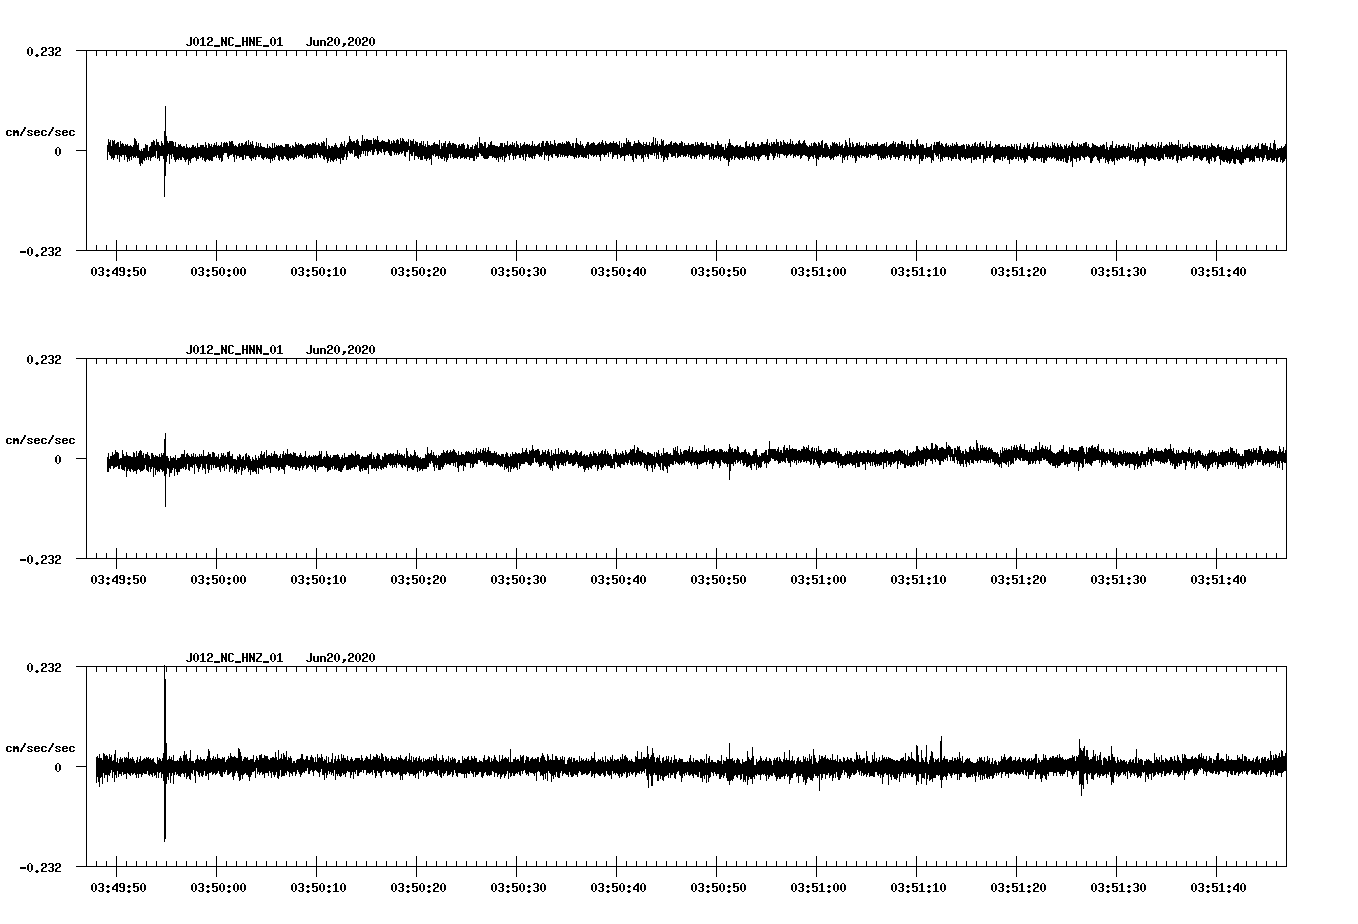
Task: Click the 03:51:40 time label under HNZ plot
Action: (1217, 887)
